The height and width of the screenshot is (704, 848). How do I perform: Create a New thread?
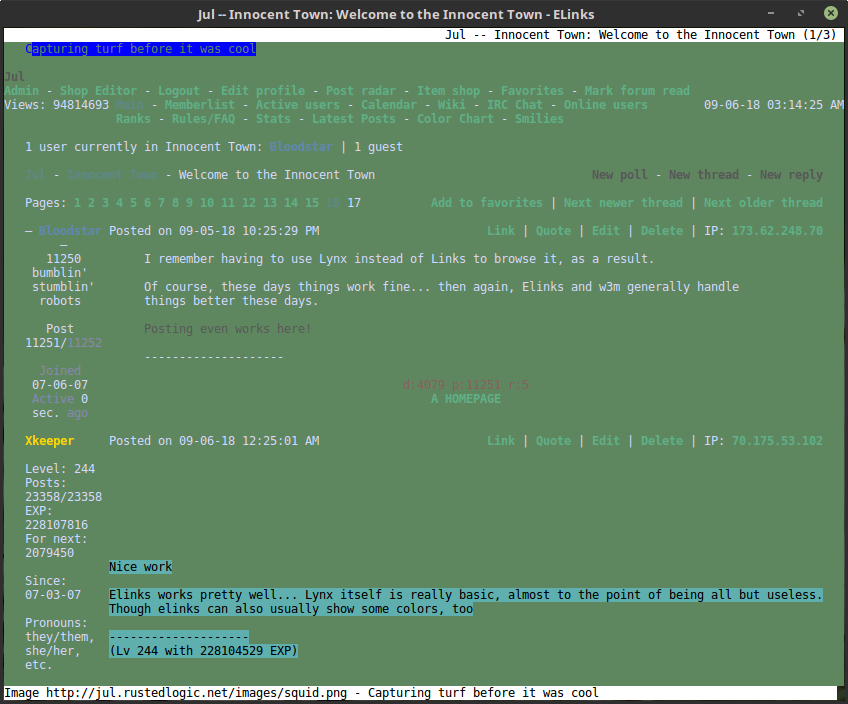pos(703,175)
